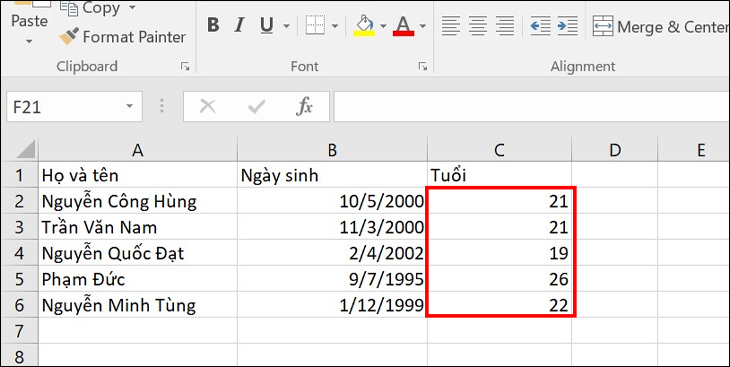730x367 pixels.
Task: Open font color dropdown arrow
Action: click(423, 26)
